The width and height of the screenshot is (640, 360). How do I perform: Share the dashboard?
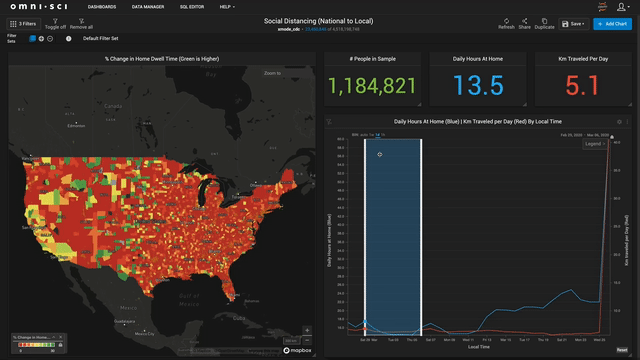click(524, 24)
